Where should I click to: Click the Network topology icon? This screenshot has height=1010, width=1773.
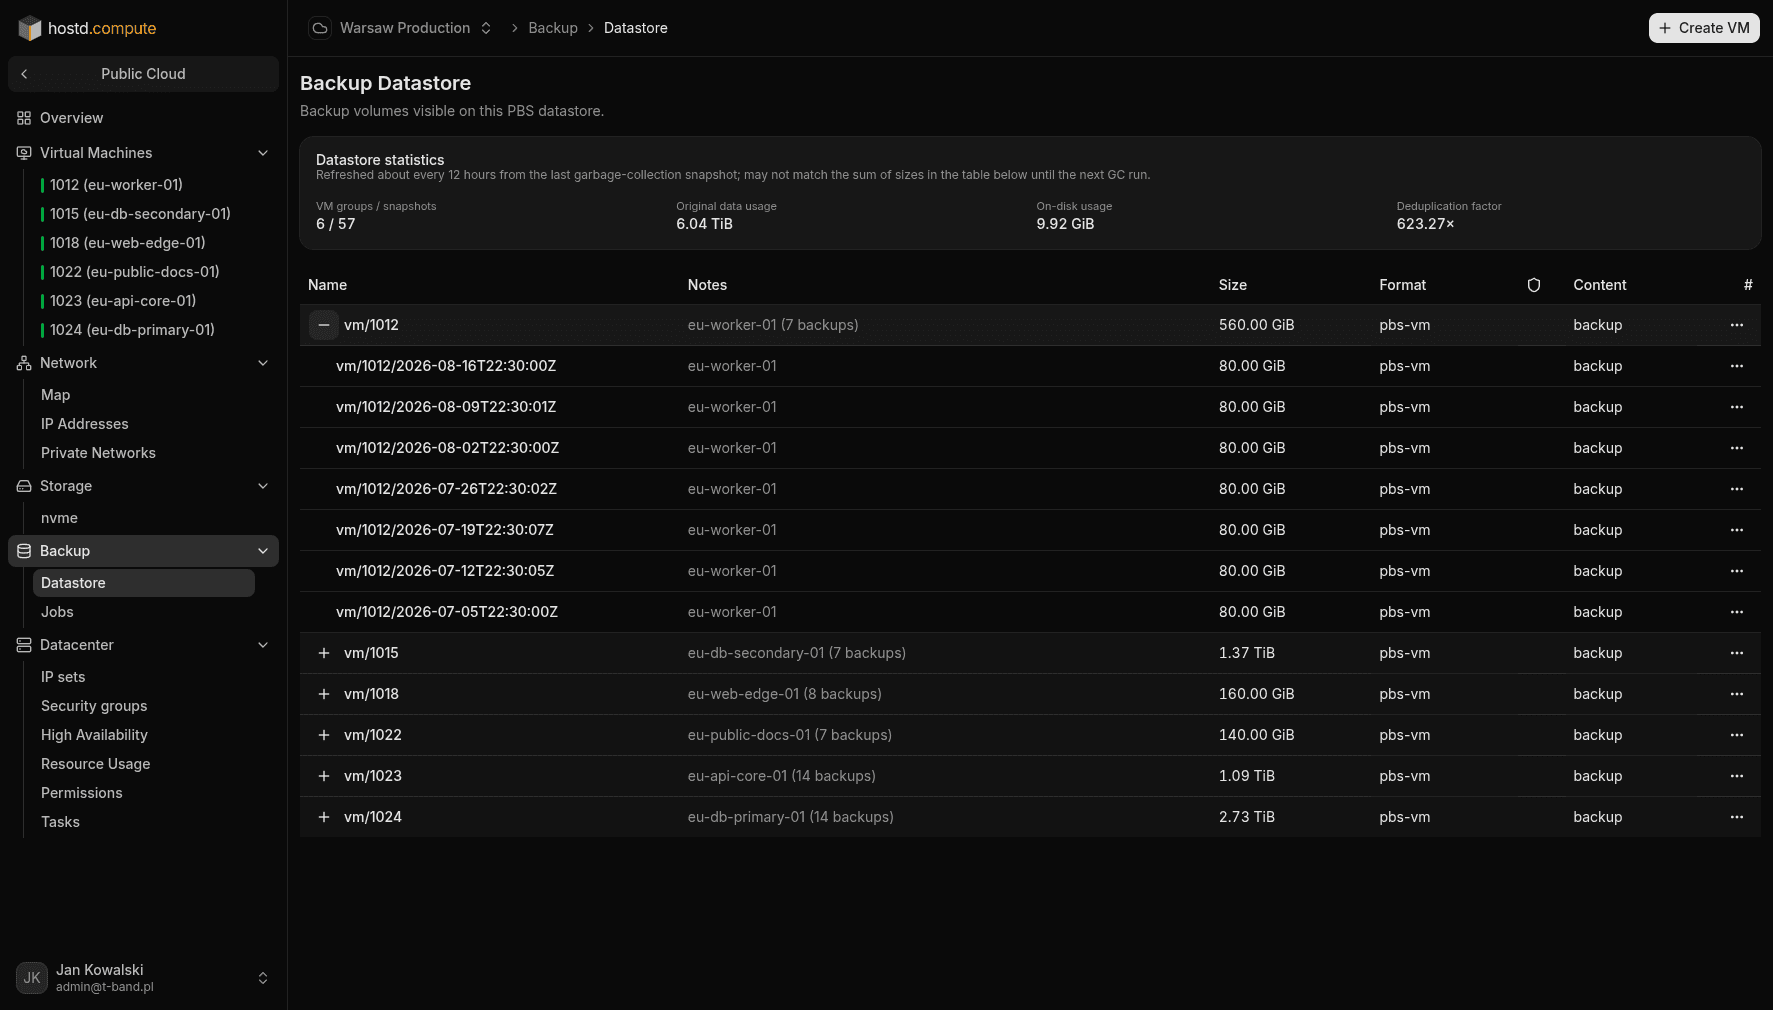[x=24, y=363]
